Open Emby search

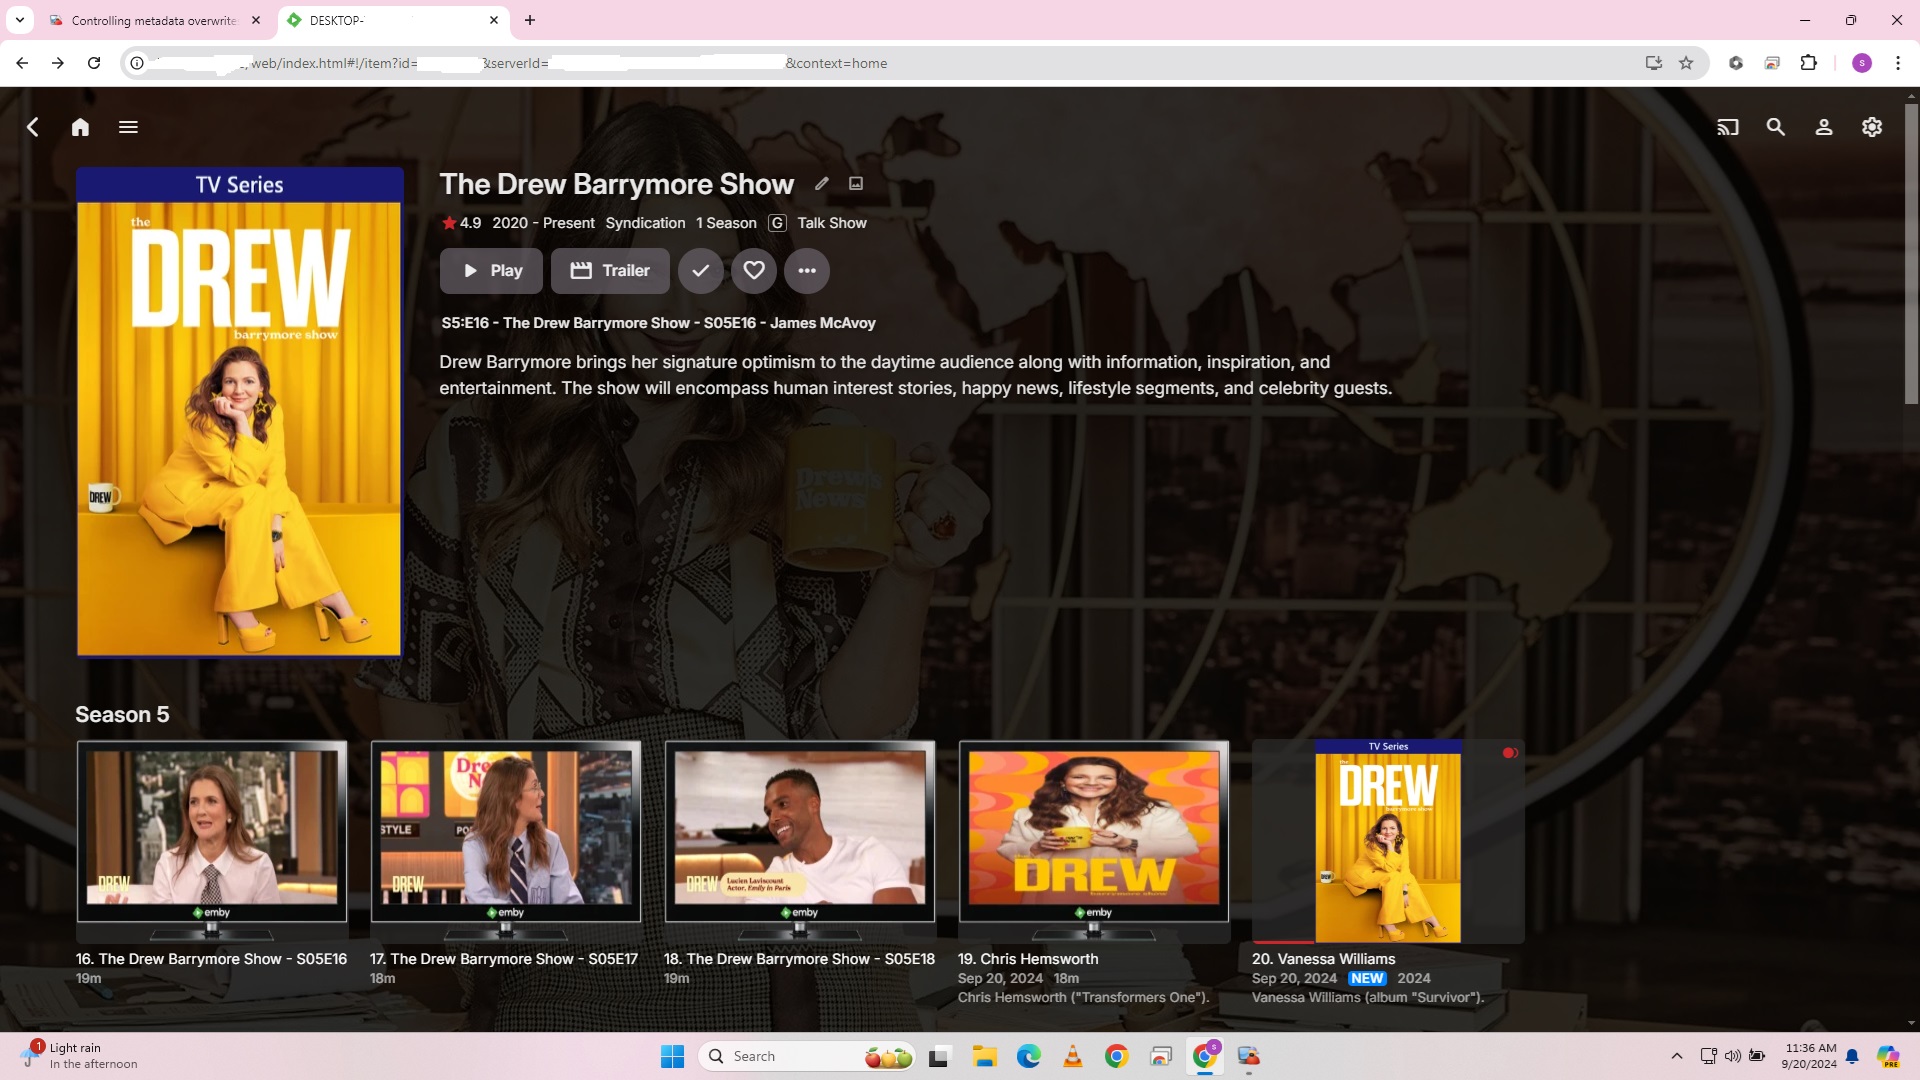[1776, 127]
